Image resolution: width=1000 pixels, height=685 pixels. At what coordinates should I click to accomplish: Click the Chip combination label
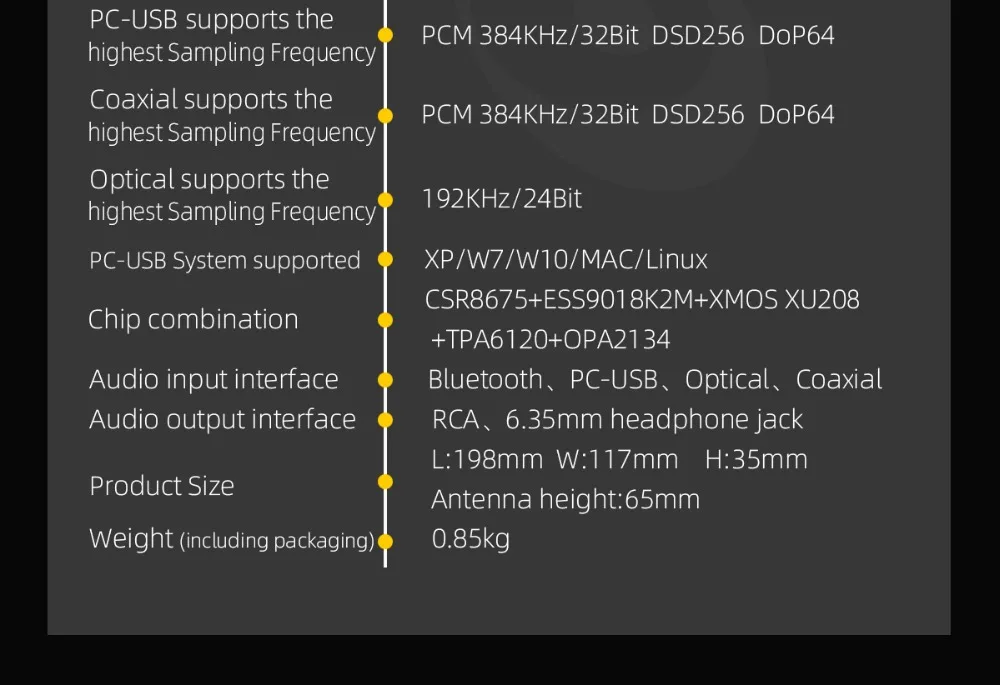click(193, 320)
